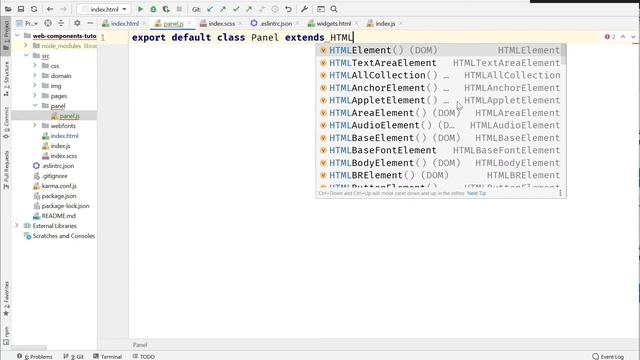Close the index.html editor tab

click(x=144, y=24)
